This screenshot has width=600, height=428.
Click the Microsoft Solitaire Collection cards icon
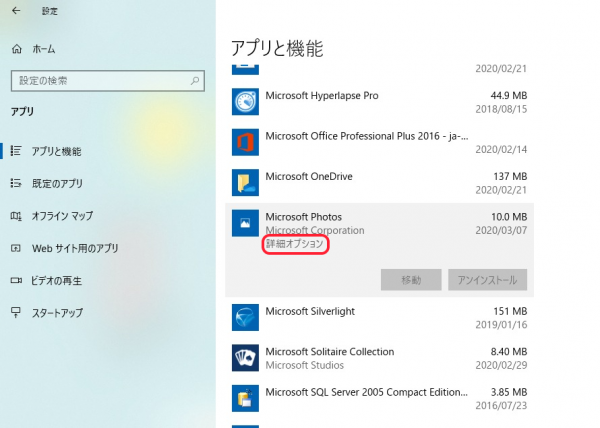pyautogui.click(x=245, y=358)
